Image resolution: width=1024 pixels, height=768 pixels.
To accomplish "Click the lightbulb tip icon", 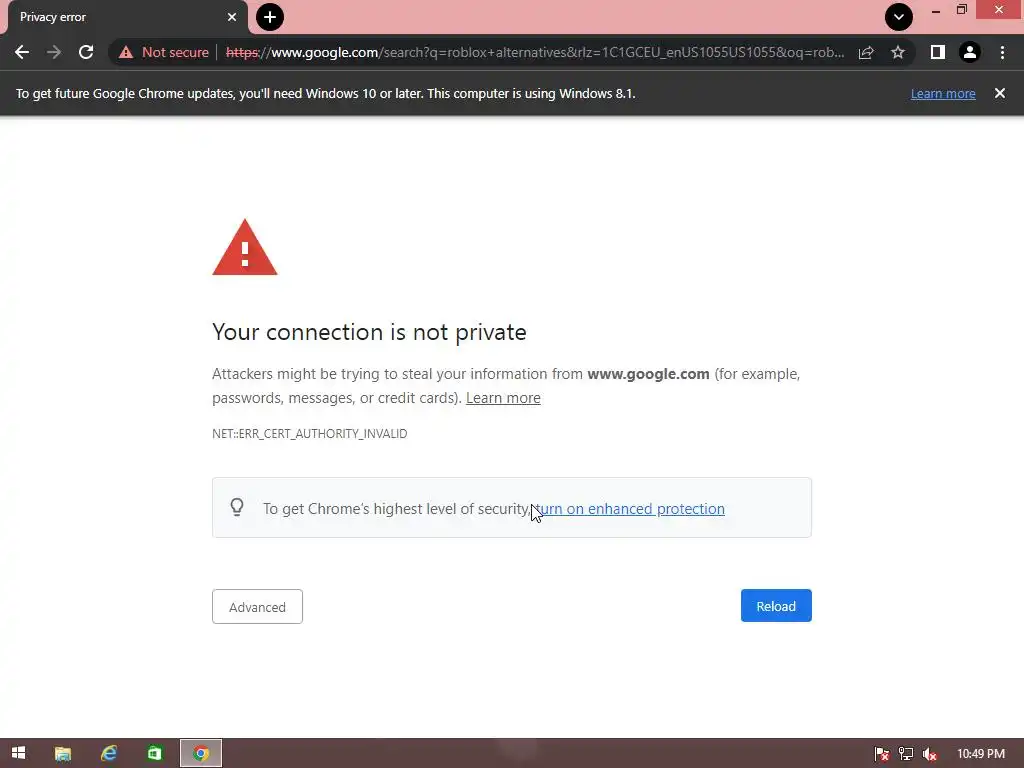I will 237,507.
